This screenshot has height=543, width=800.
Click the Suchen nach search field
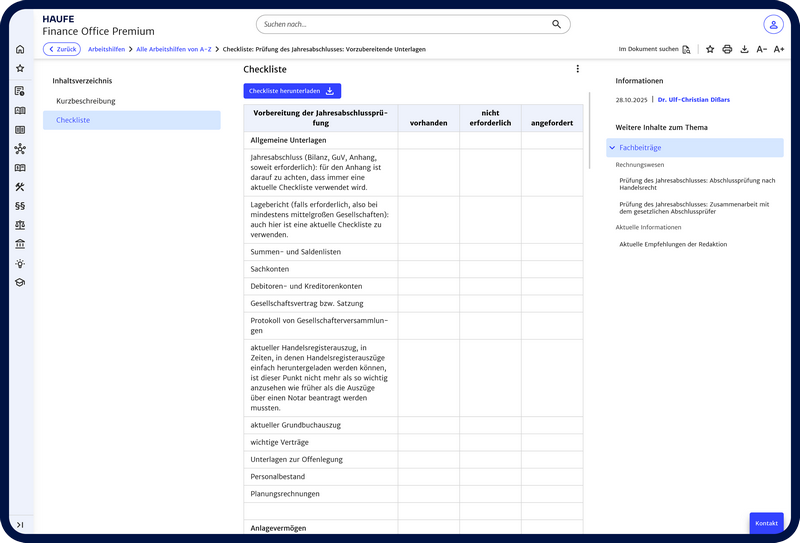[x=400, y=24]
